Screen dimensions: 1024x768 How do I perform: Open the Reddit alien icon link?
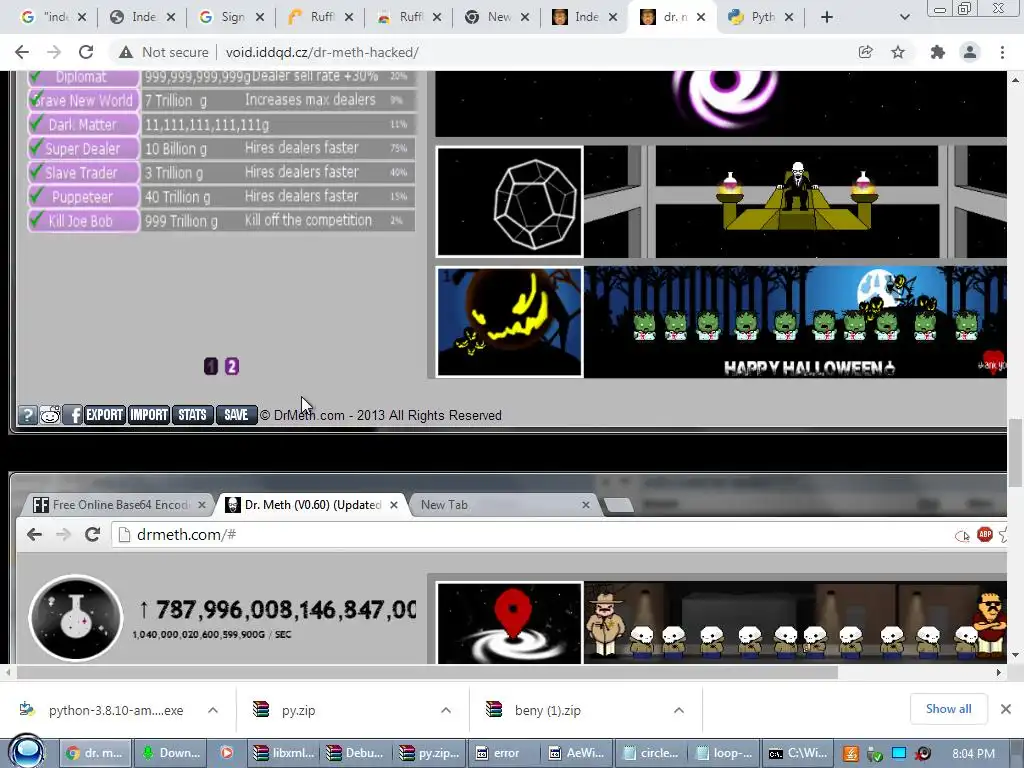point(50,415)
